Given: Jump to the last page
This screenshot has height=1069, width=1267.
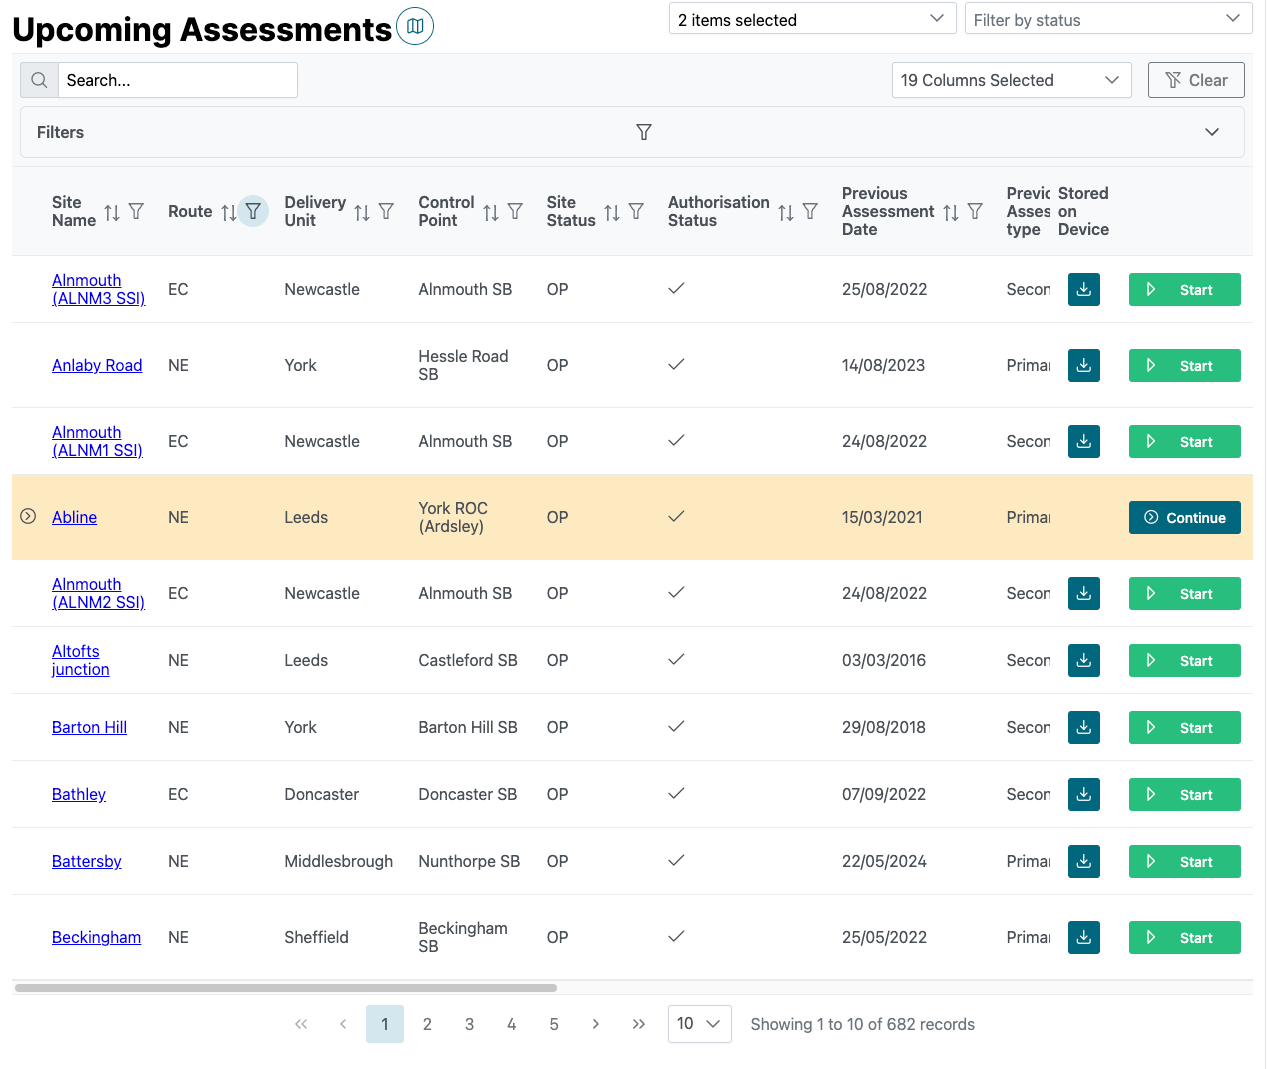Looking at the screenshot, I should pyautogui.click(x=638, y=1024).
